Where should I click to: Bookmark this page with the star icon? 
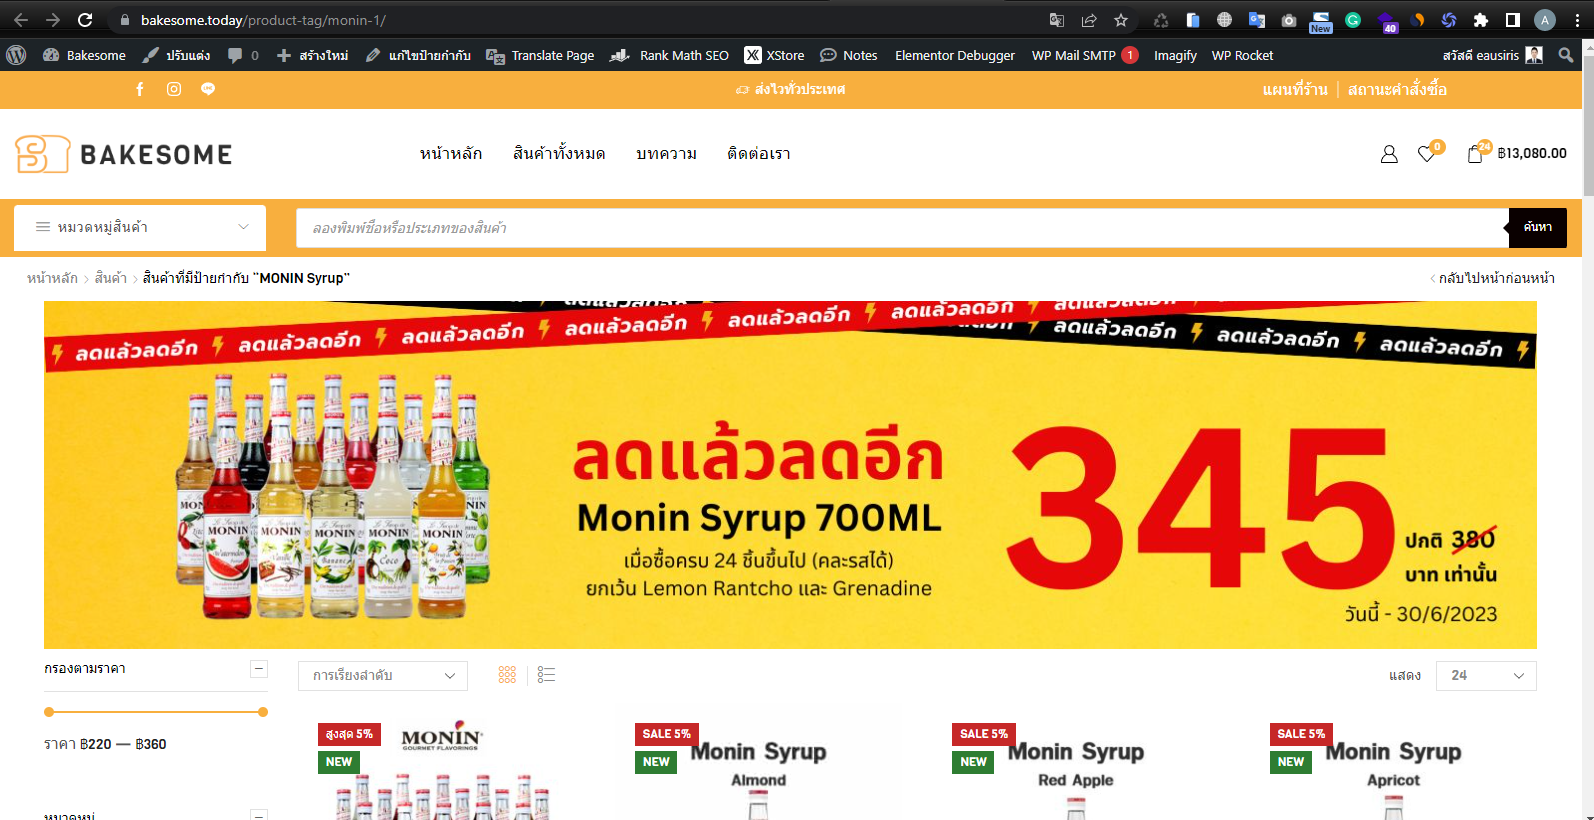point(1121,20)
